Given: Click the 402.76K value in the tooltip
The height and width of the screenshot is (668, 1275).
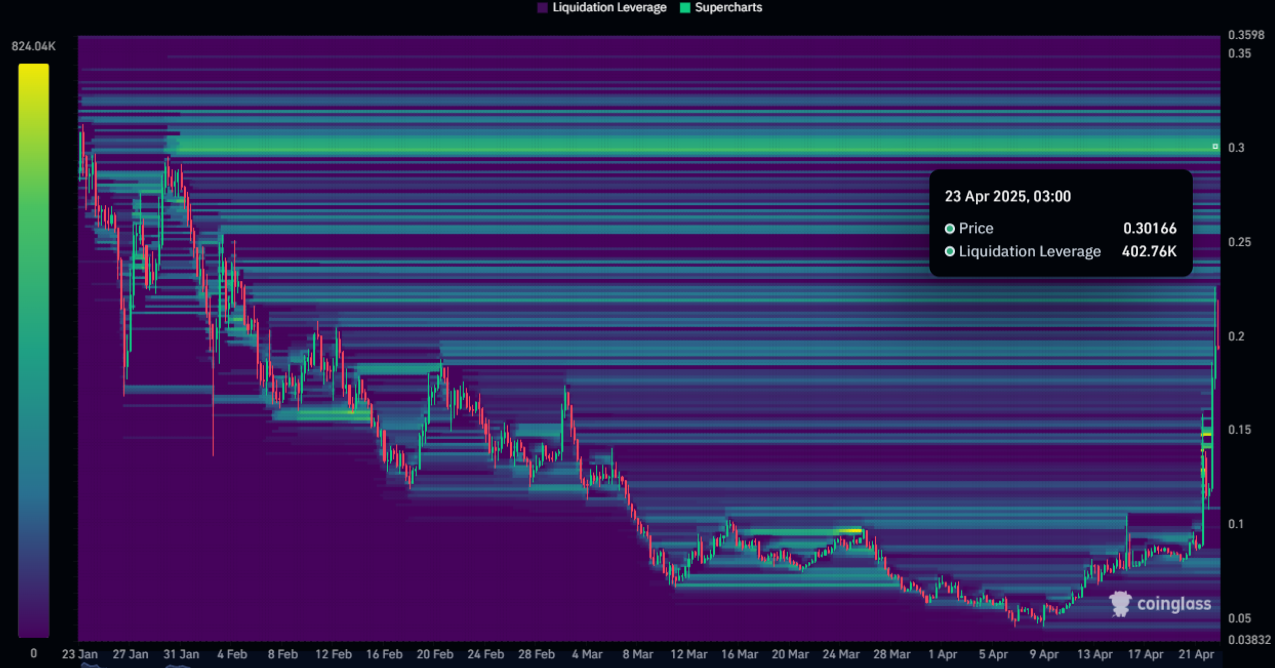Looking at the screenshot, I should (x=1148, y=252).
